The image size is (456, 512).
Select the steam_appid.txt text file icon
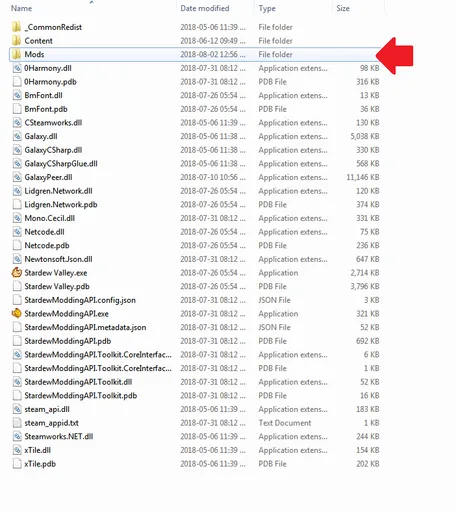tap(17, 423)
